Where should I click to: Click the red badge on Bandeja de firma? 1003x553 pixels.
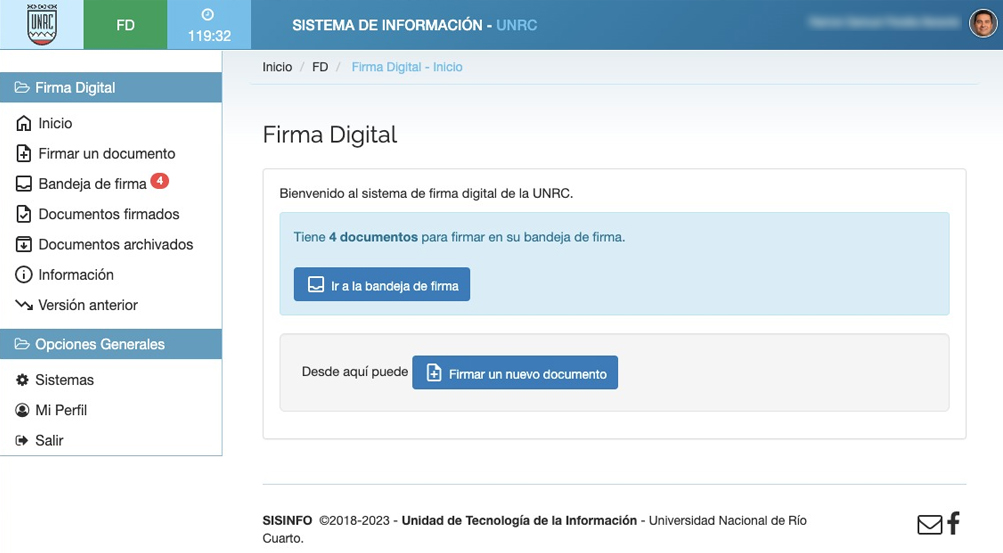pyautogui.click(x=160, y=181)
